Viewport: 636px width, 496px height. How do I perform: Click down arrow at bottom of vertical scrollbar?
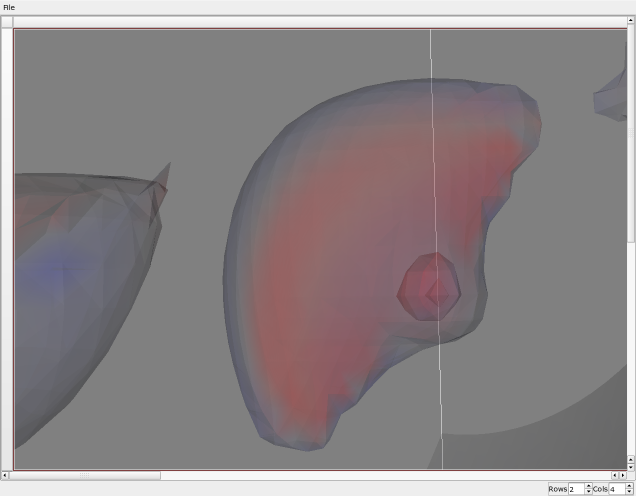click(x=631, y=468)
